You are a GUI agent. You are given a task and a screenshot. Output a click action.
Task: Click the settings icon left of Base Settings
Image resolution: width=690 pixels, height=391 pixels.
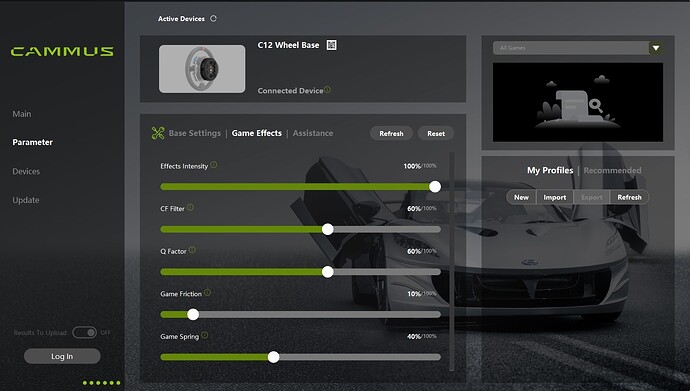(x=158, y=133)
